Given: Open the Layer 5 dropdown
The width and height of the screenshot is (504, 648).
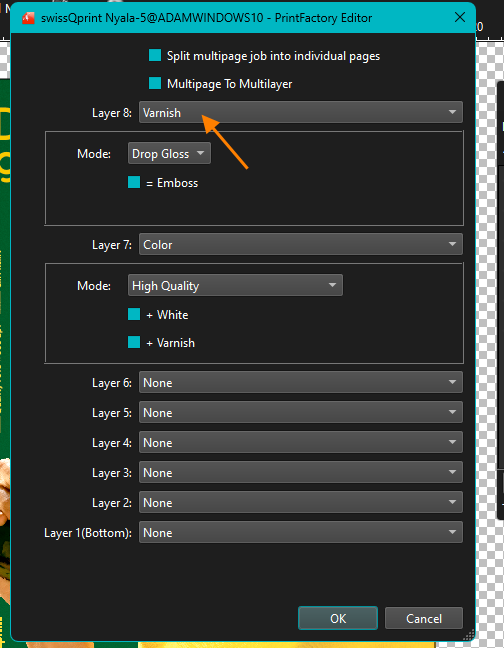Looking at the screenshot, I should [301, 412].
